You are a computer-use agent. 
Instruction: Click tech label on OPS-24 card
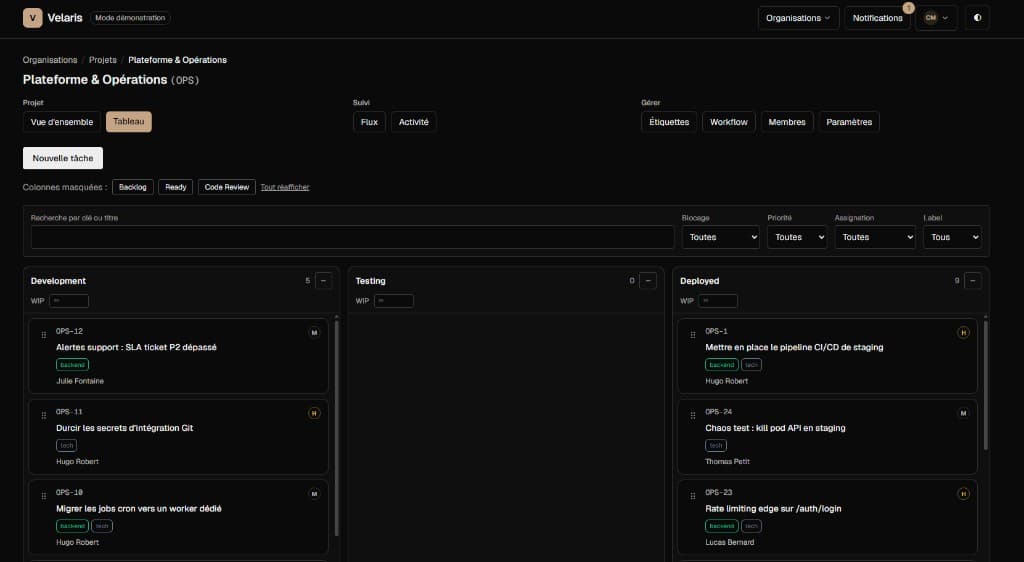pyautogui.click(x=716, y=446)
